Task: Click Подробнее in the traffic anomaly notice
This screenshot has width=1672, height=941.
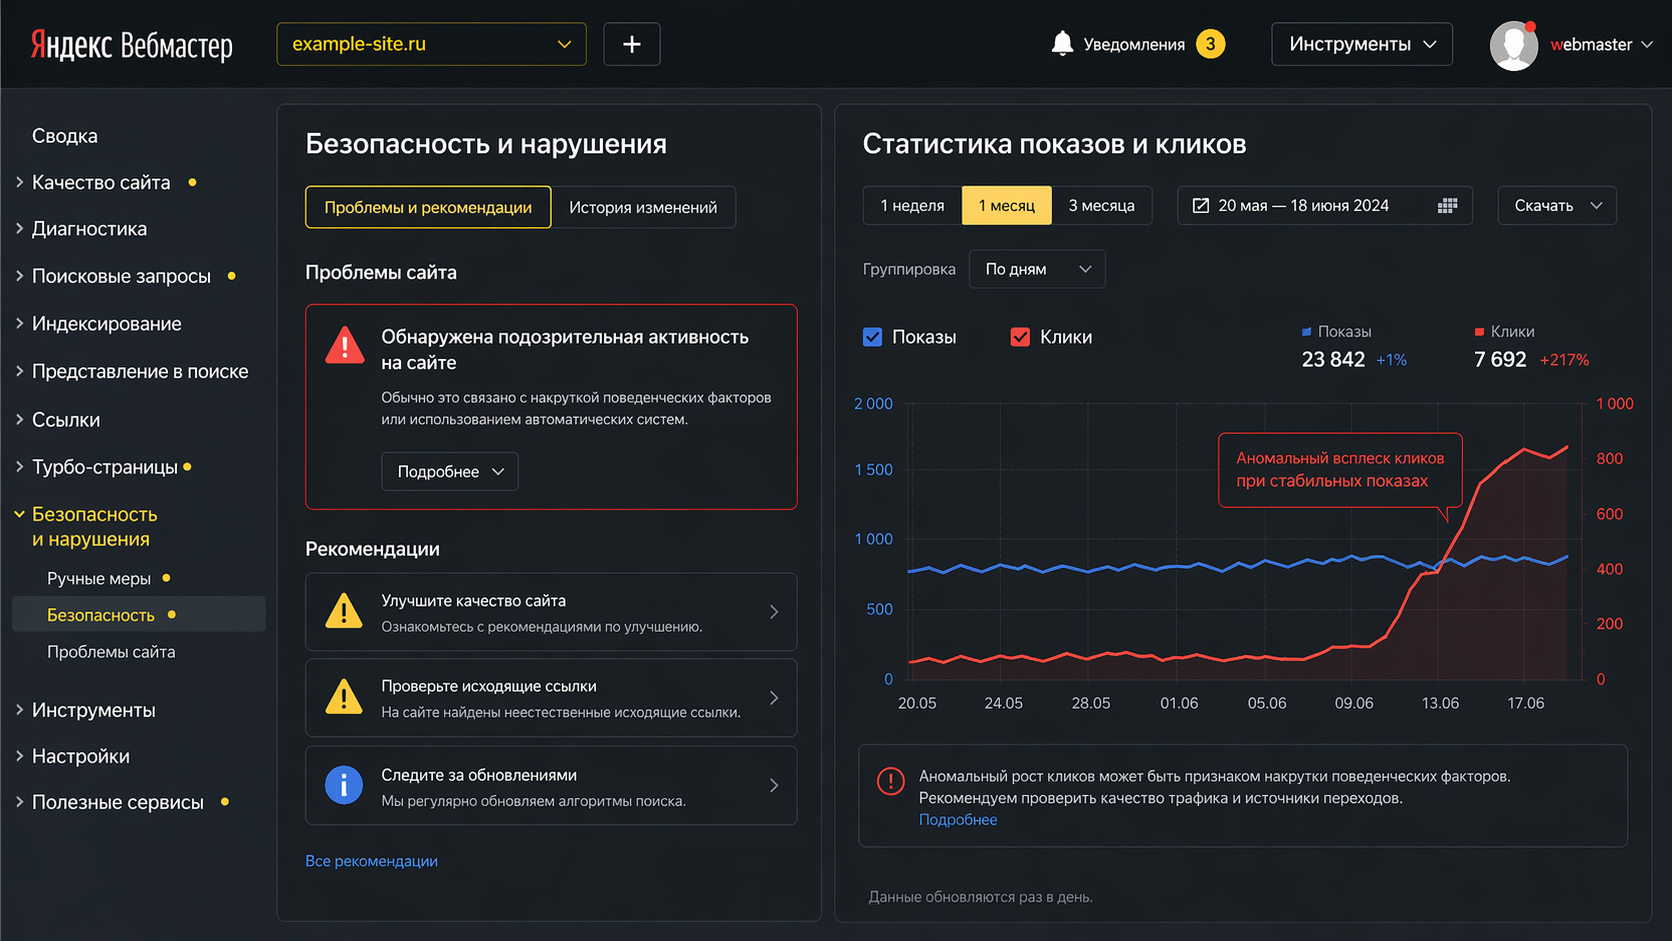Action: coord(957,819)
